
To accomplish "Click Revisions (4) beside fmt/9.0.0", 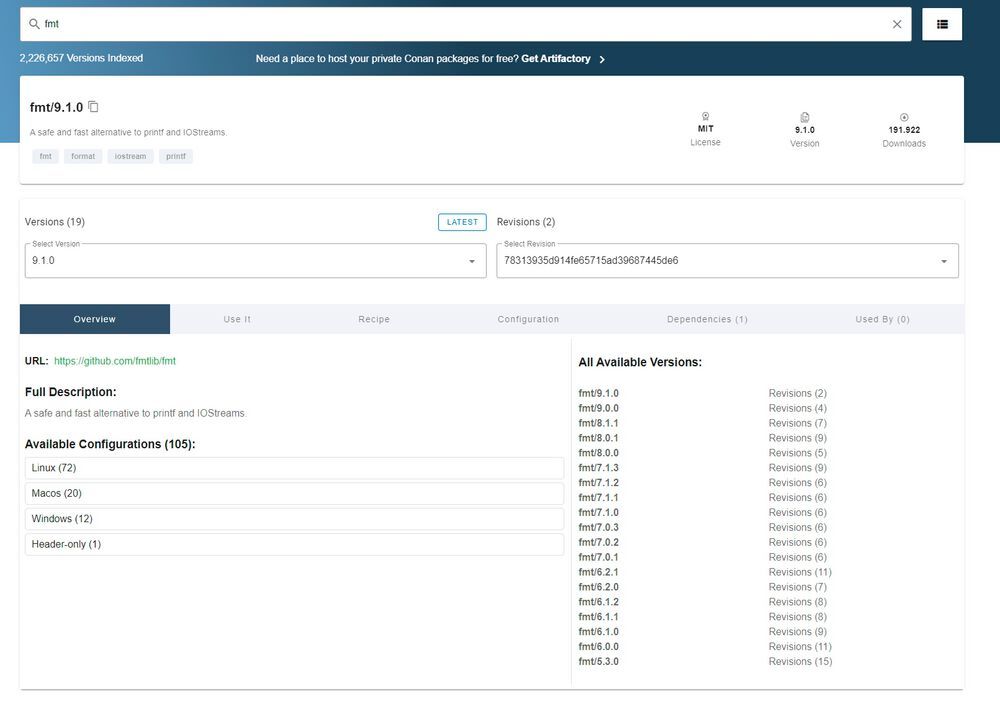I will (x=797, y=408).
